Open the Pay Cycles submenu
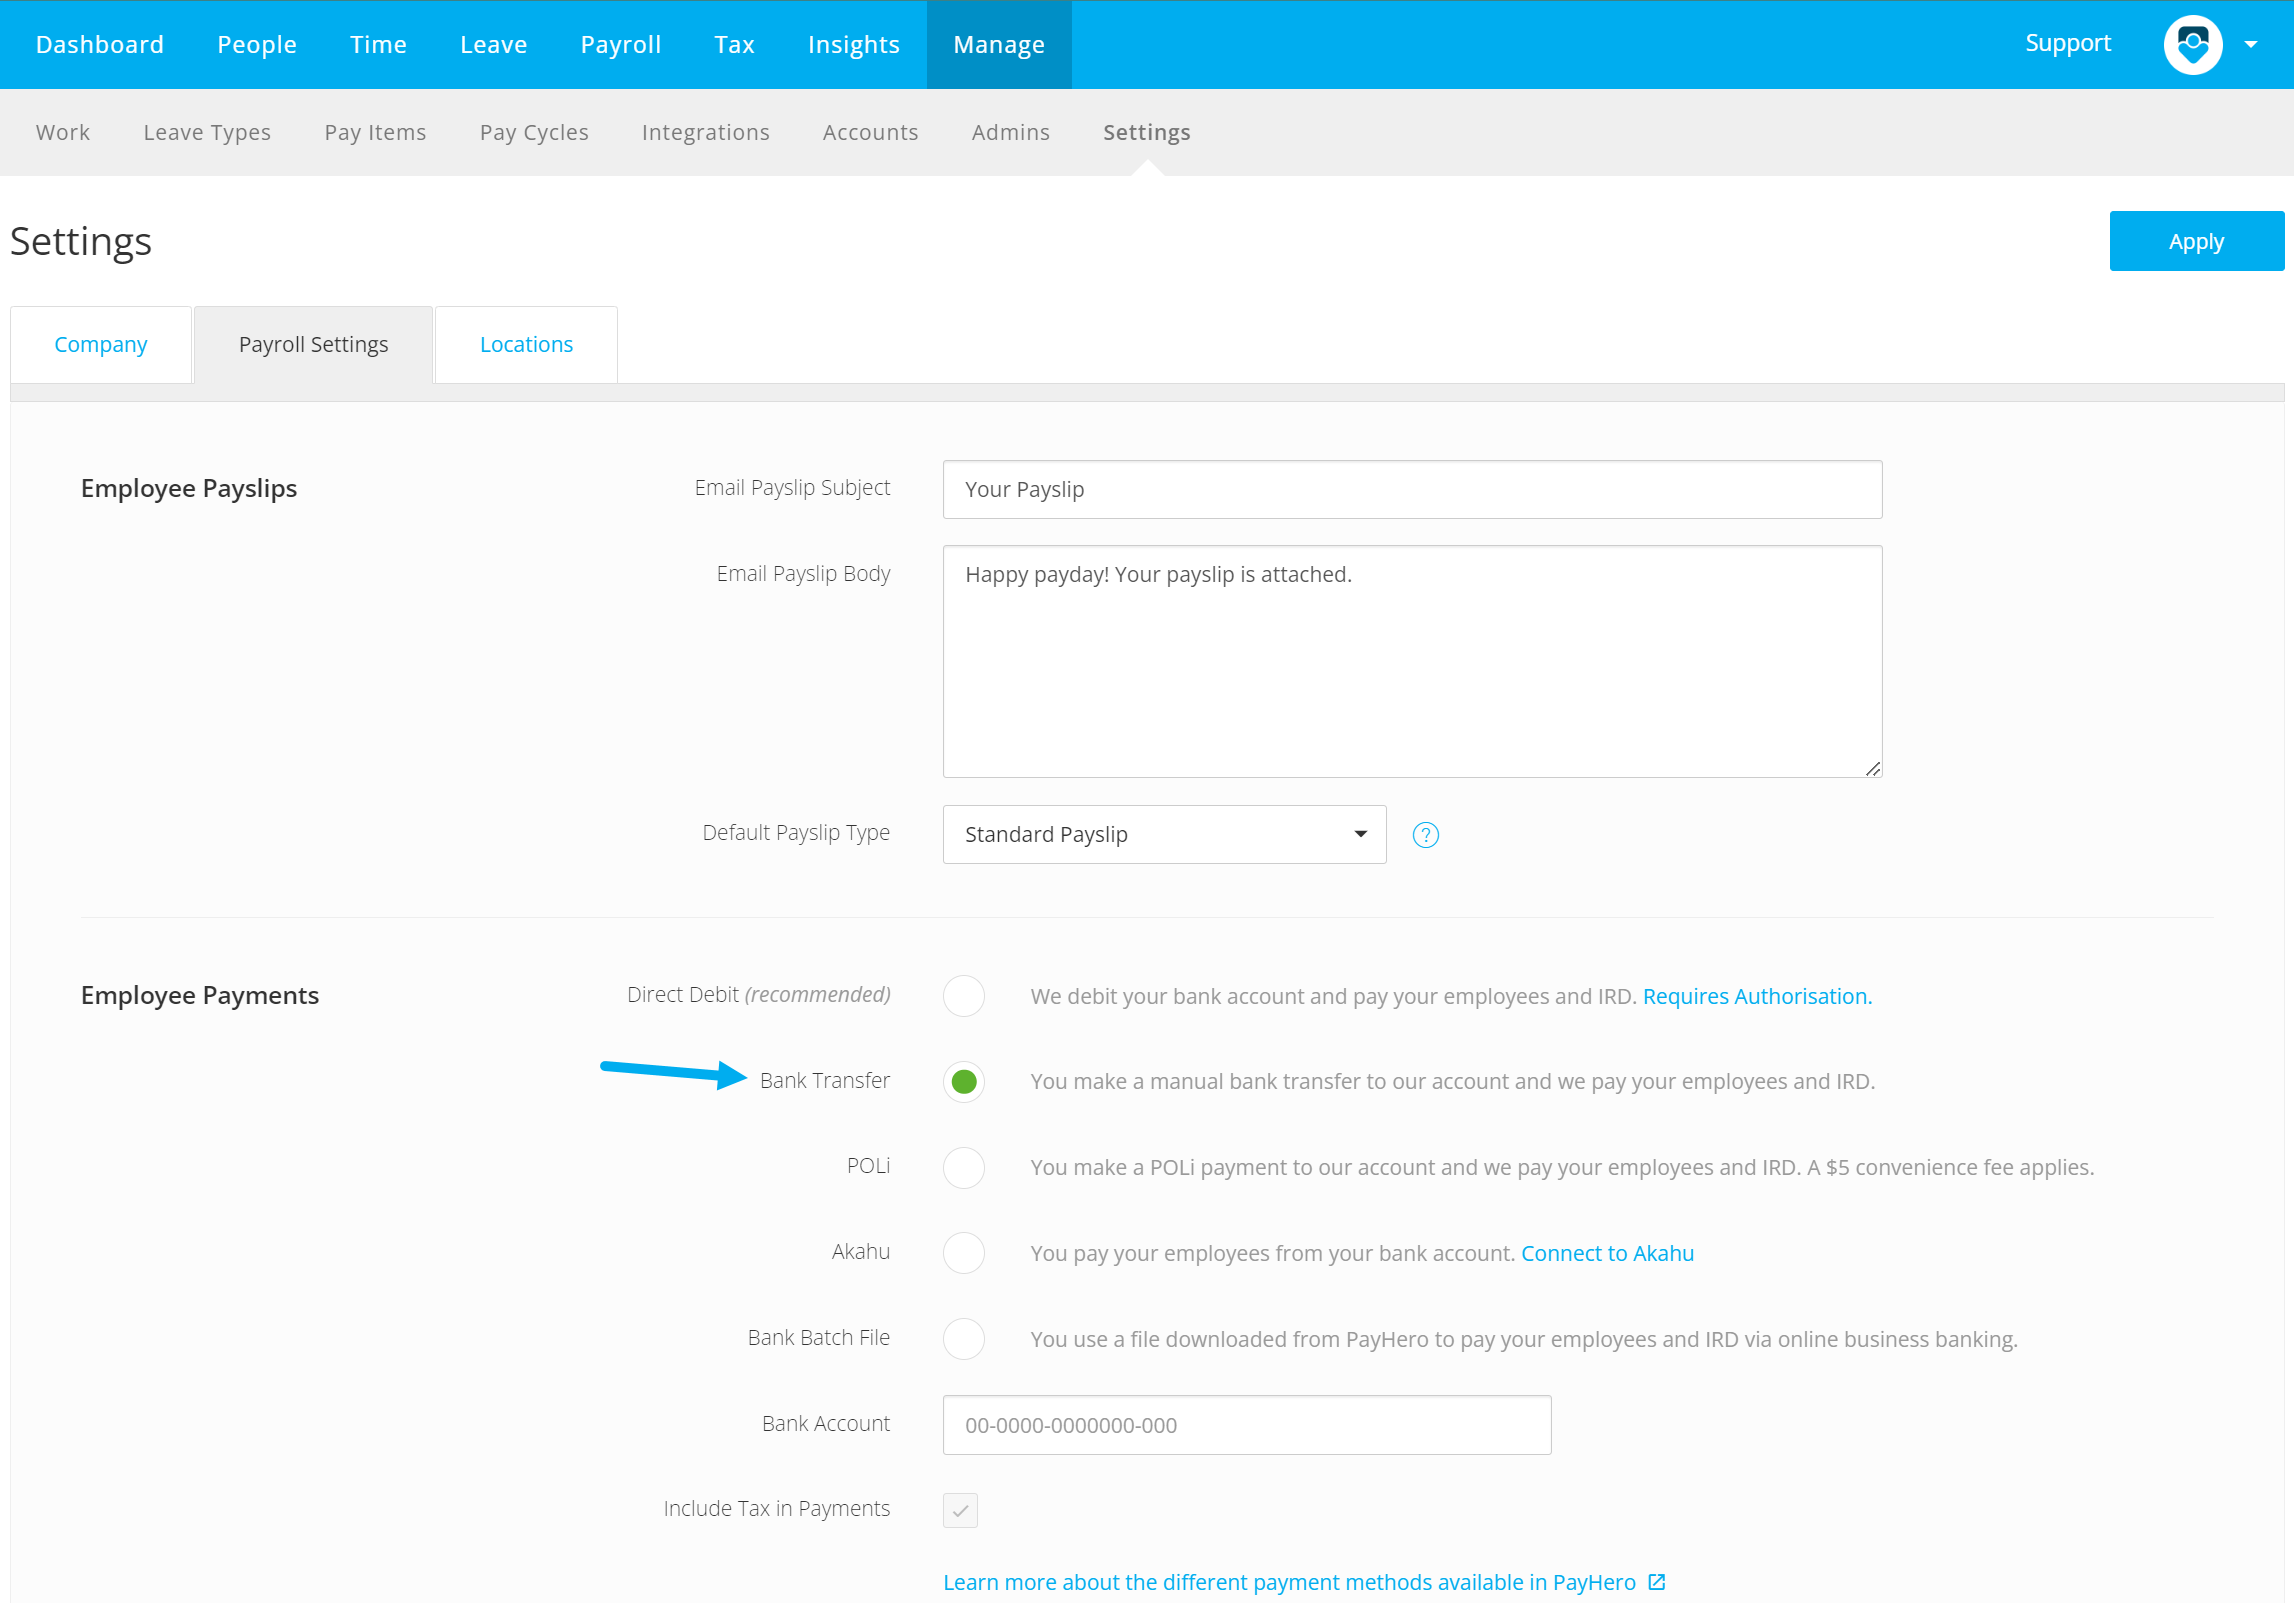The height and width of the screenshot is (1603, 2294). (534, 132)
